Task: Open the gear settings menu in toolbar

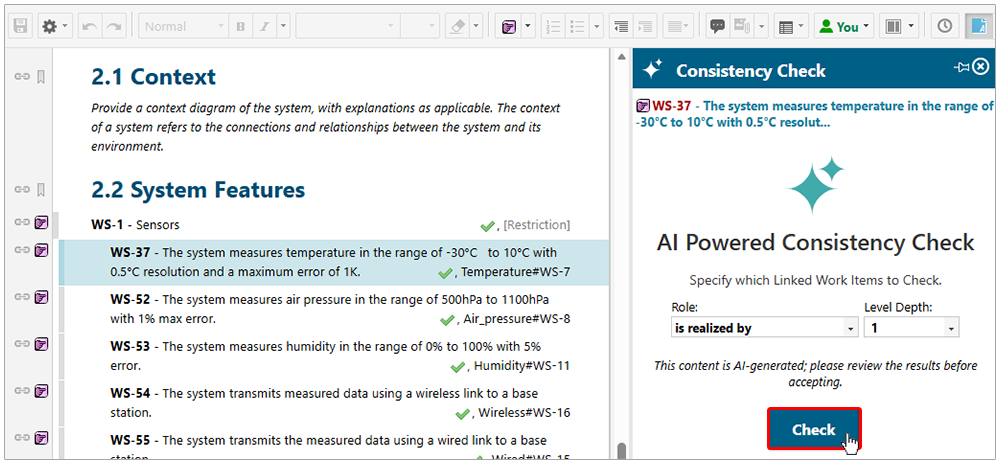Action: [54, 27]
